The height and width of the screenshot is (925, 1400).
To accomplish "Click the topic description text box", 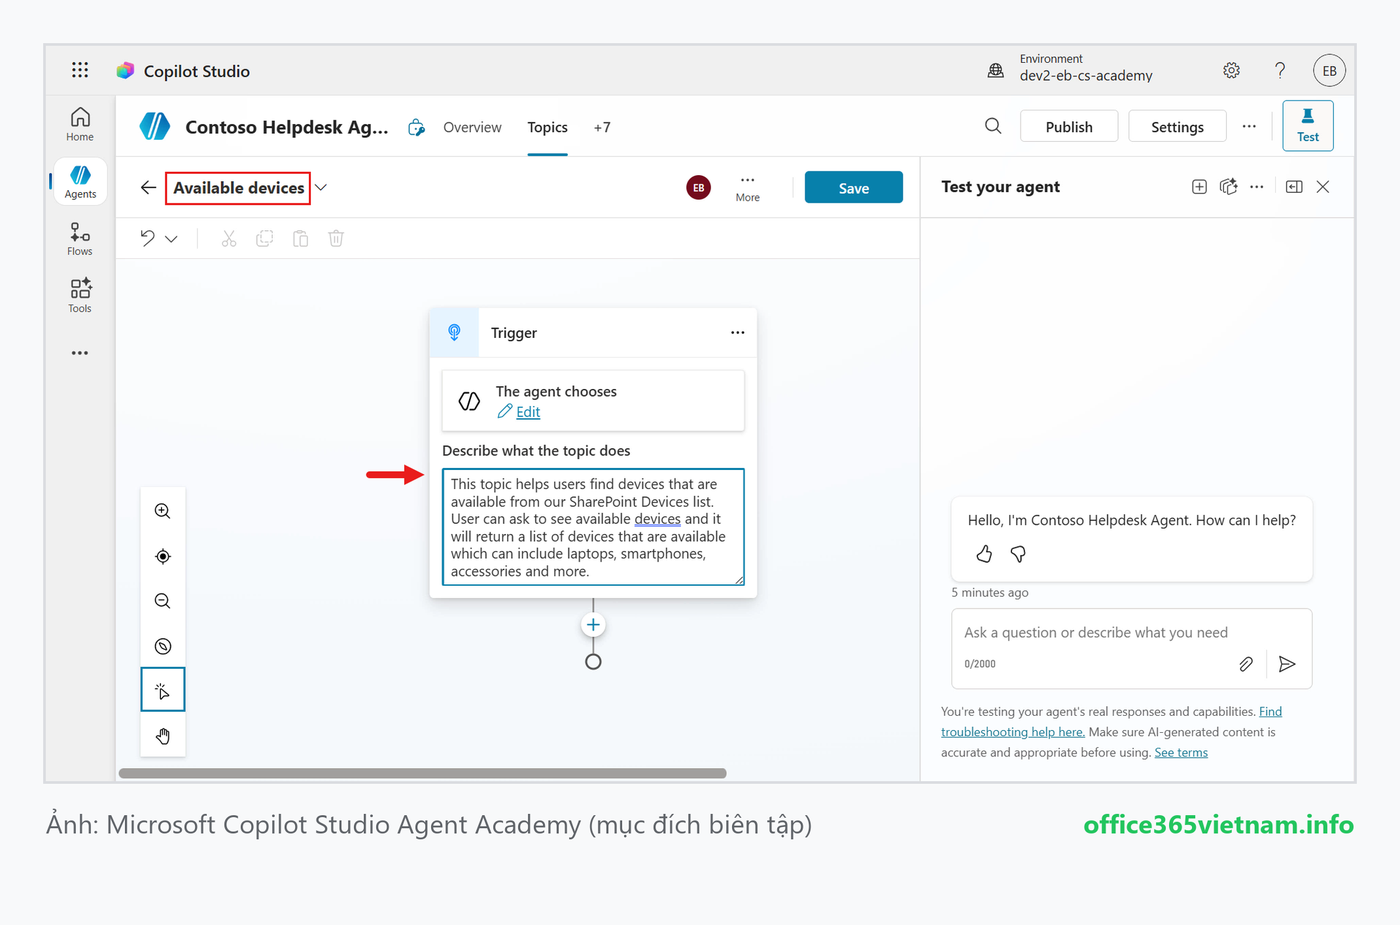I will point(593,527).
